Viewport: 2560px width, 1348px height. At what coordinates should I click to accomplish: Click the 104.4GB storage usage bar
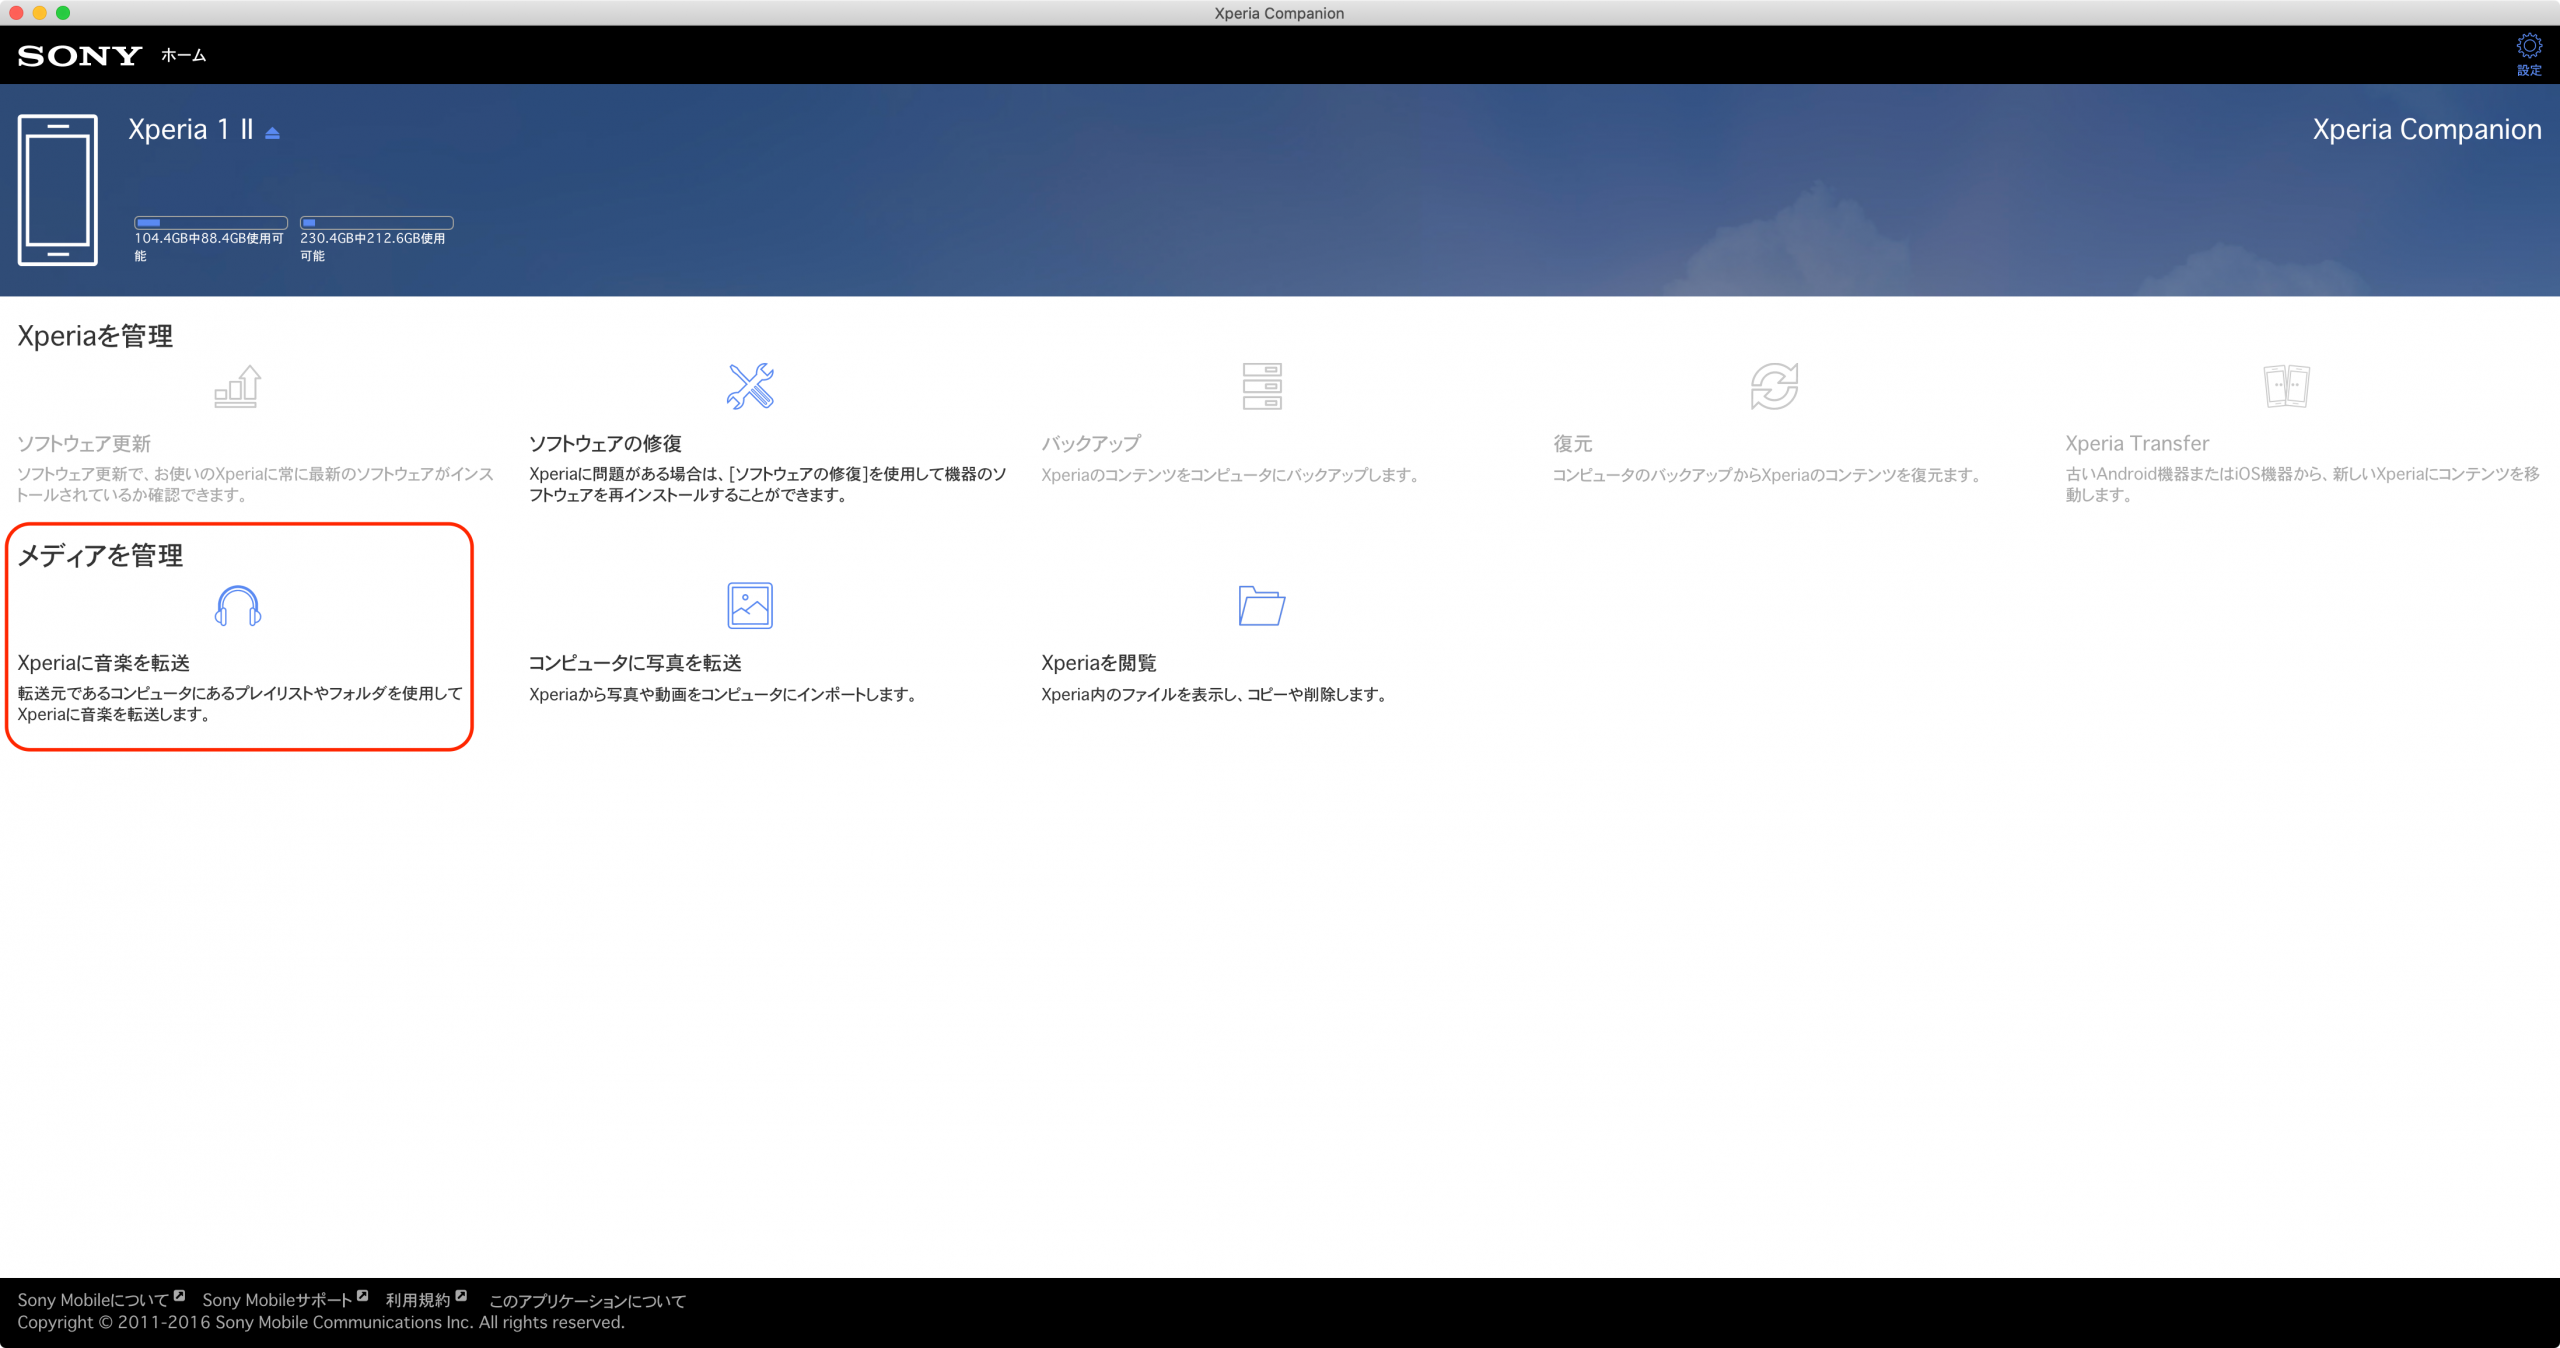[211, 223]
